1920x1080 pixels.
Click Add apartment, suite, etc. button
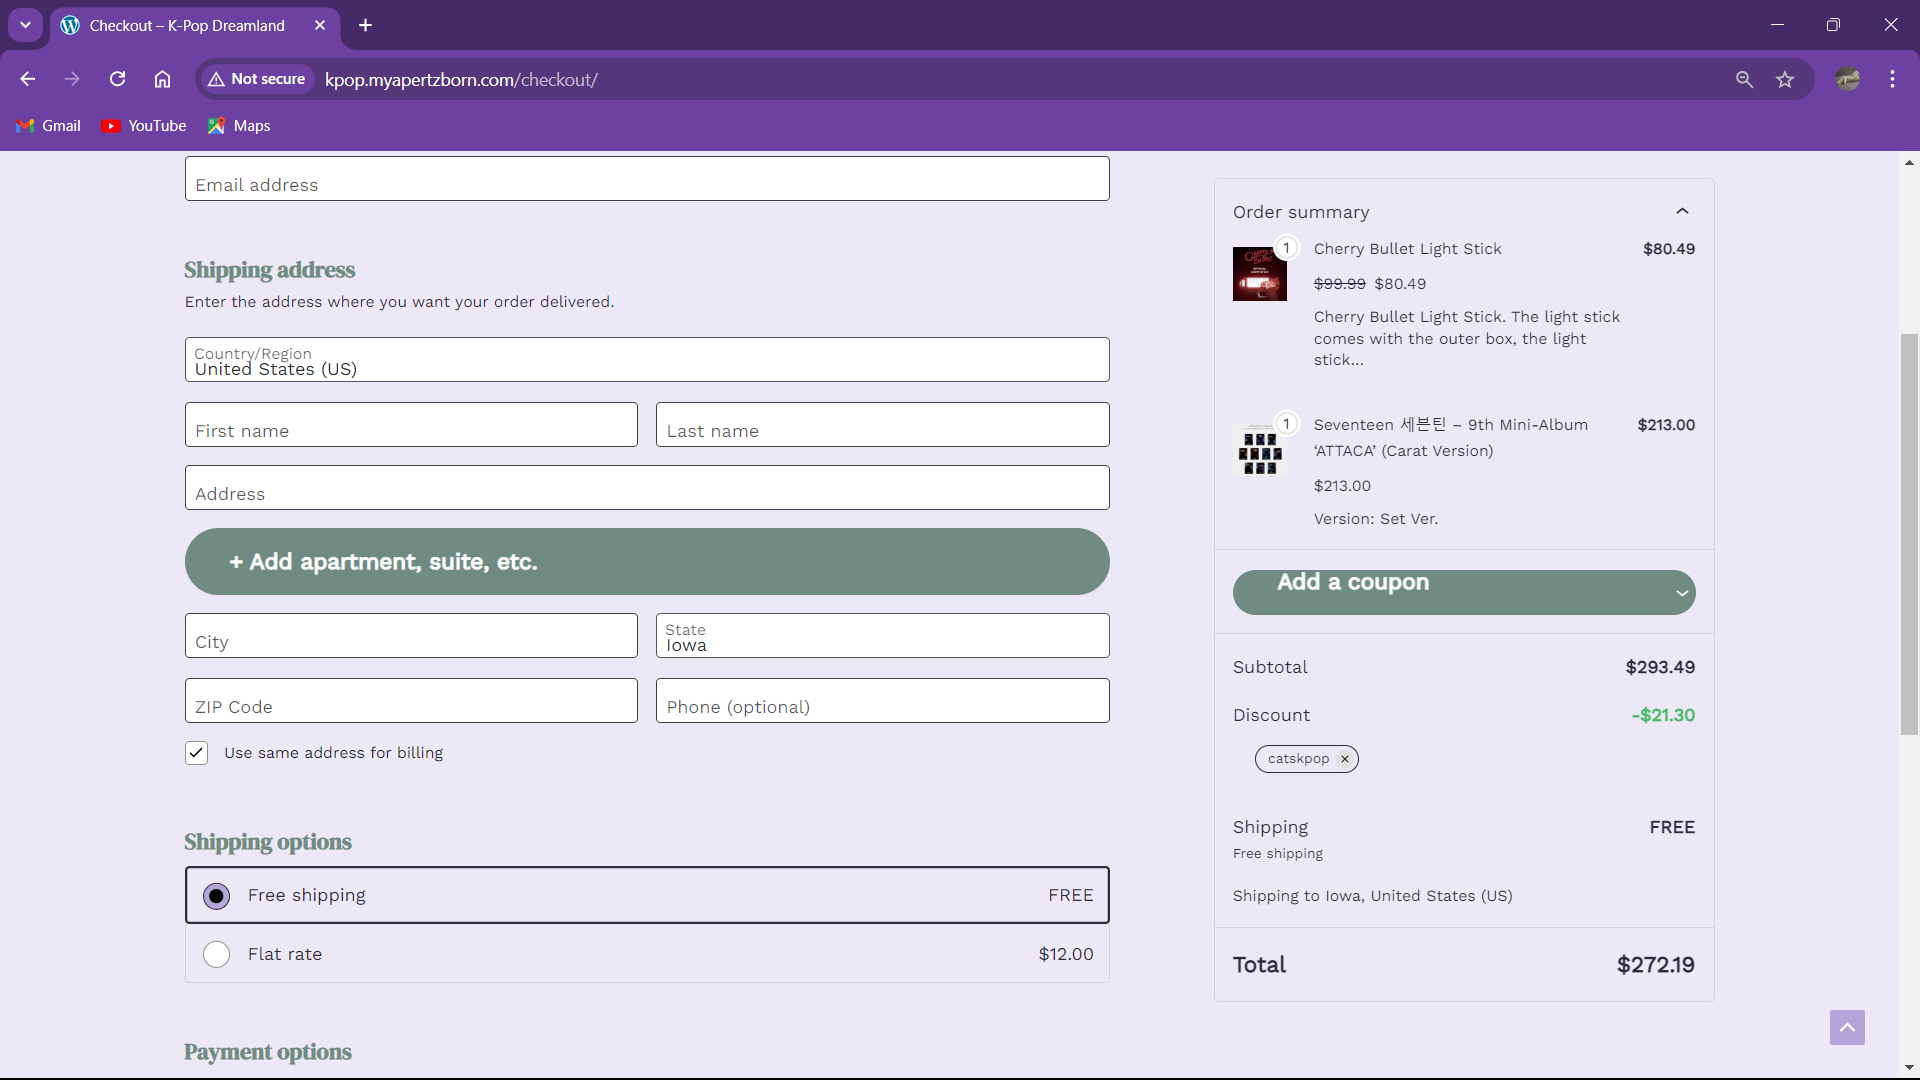pos(646,562)
